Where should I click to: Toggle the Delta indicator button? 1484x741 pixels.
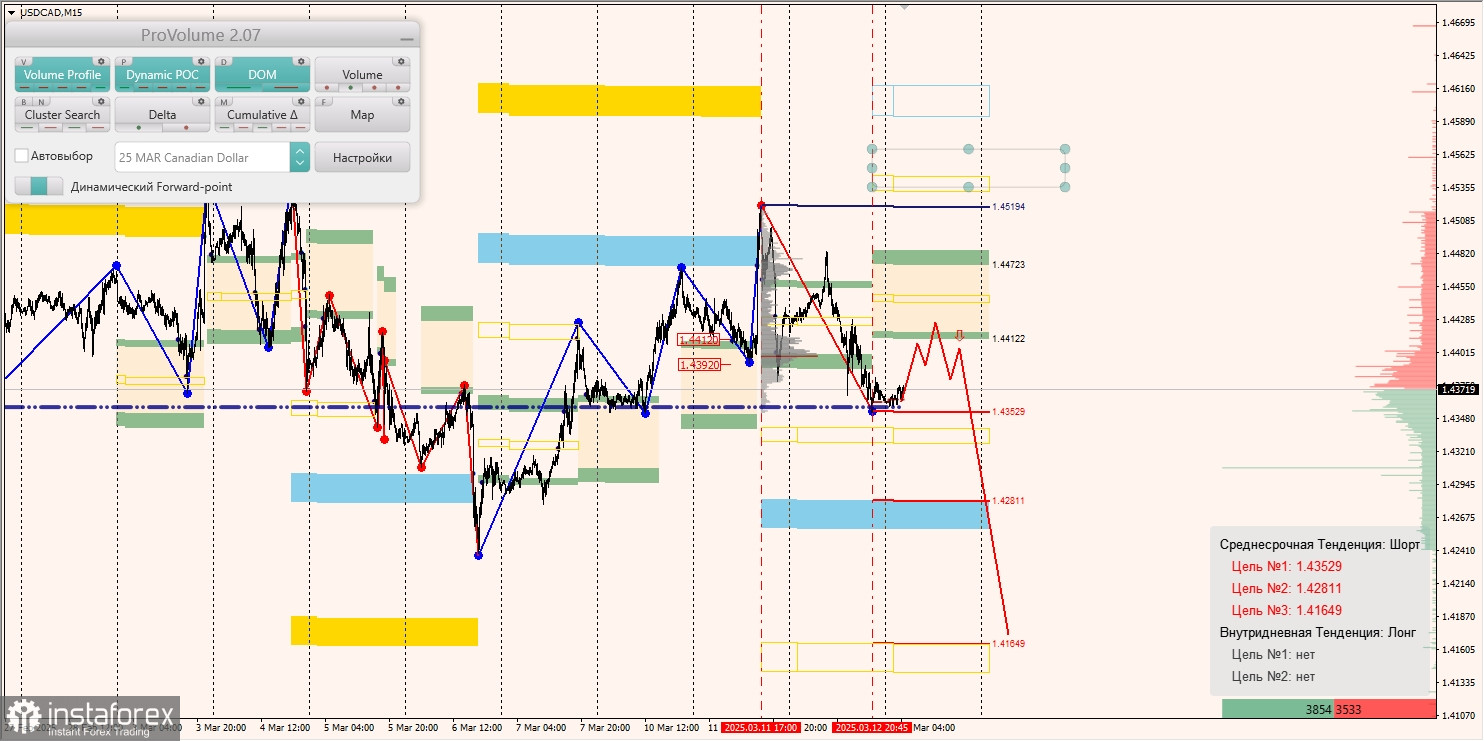coord(162,114)
